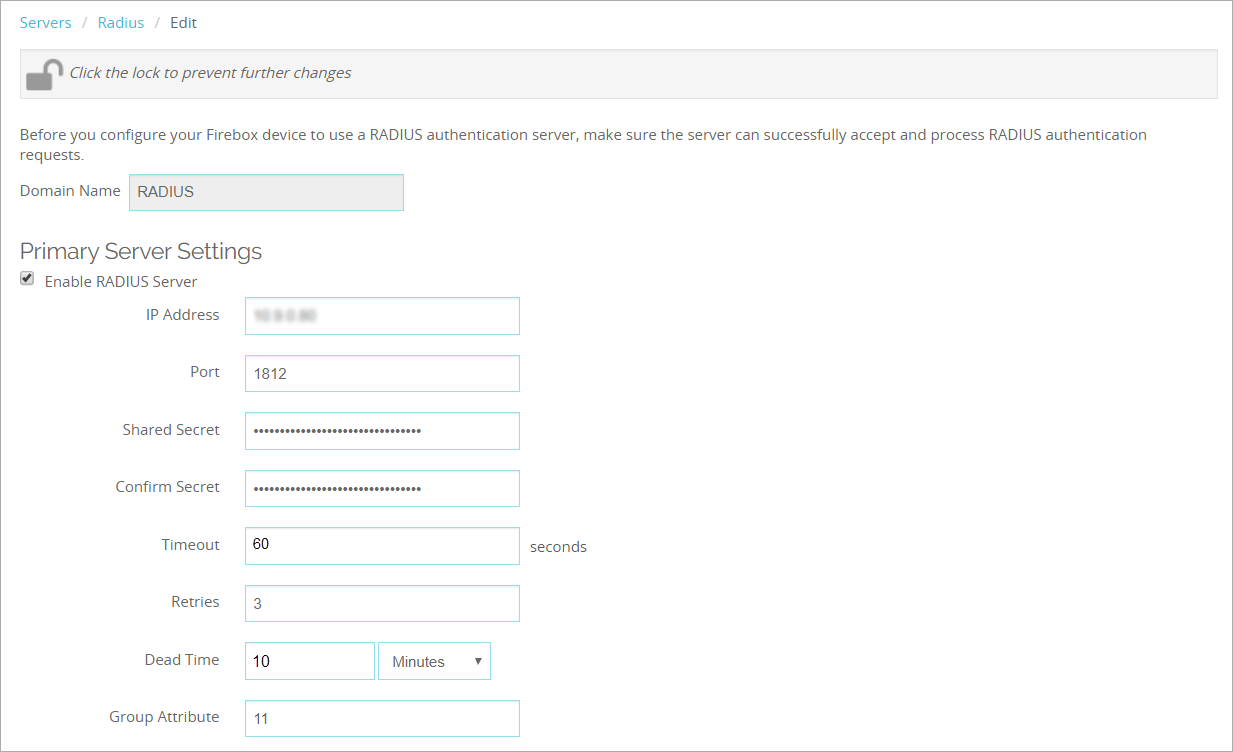Open the Dead Time units dropdown

coord(434,661)
